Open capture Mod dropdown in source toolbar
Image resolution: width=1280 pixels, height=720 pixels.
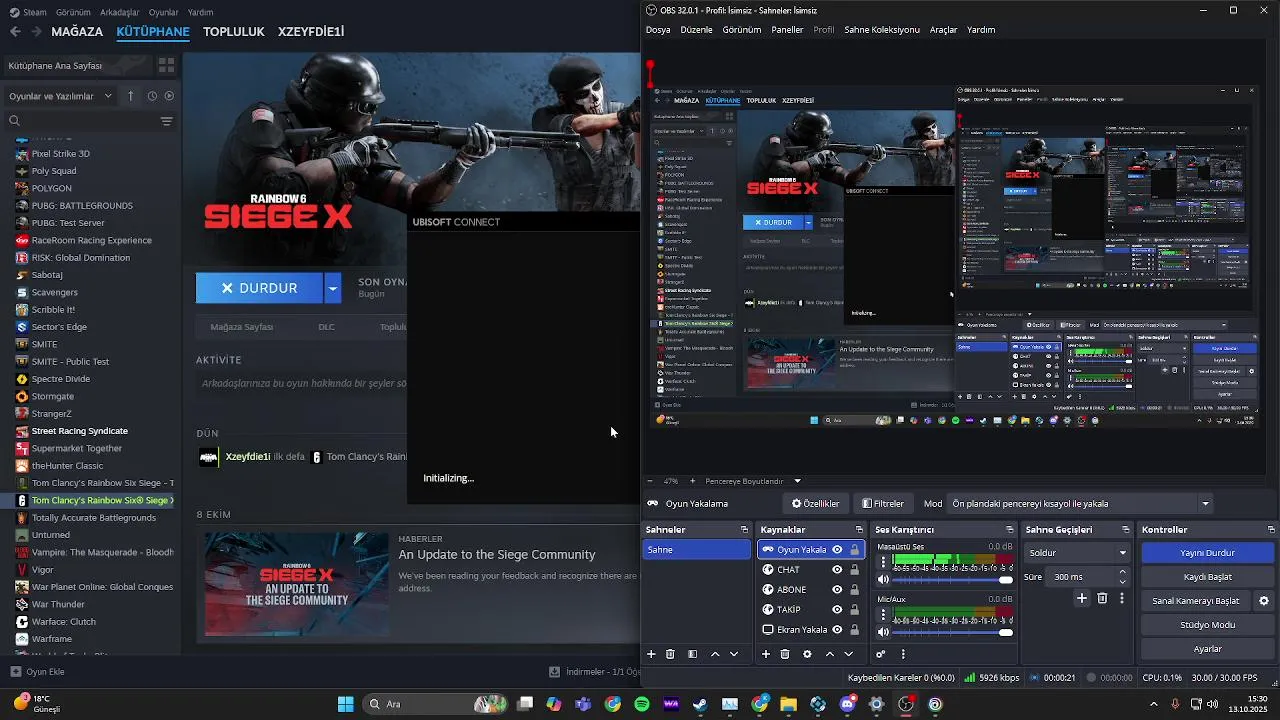tap(1080, 504)
